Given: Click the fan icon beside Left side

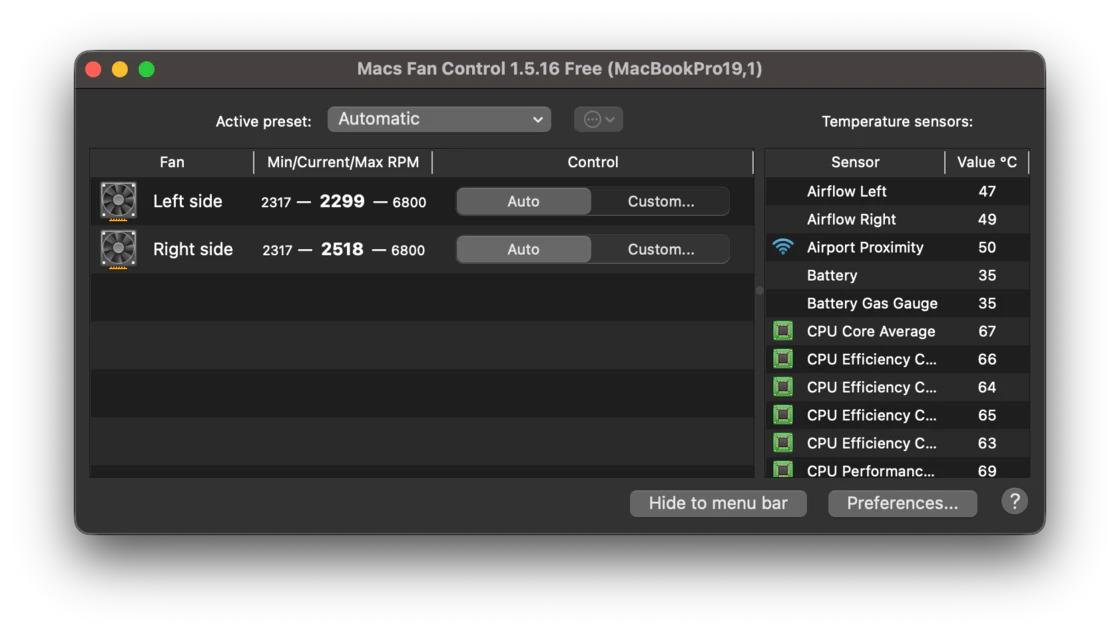Looking at the screenshot, I should tap(119, 200).
